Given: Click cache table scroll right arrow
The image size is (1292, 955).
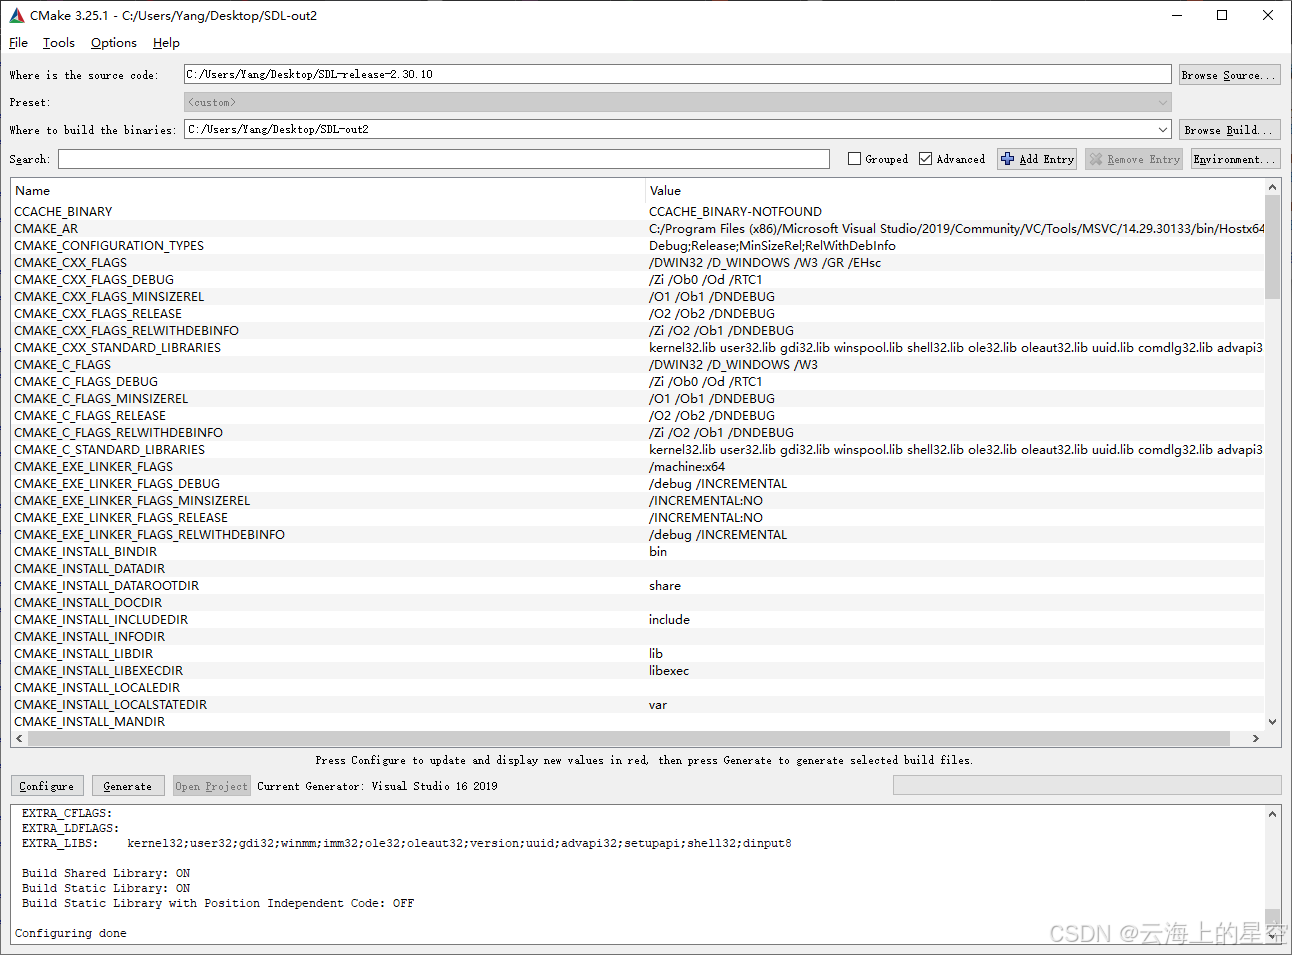Looking at the screenshot, I should [1256, 738].
